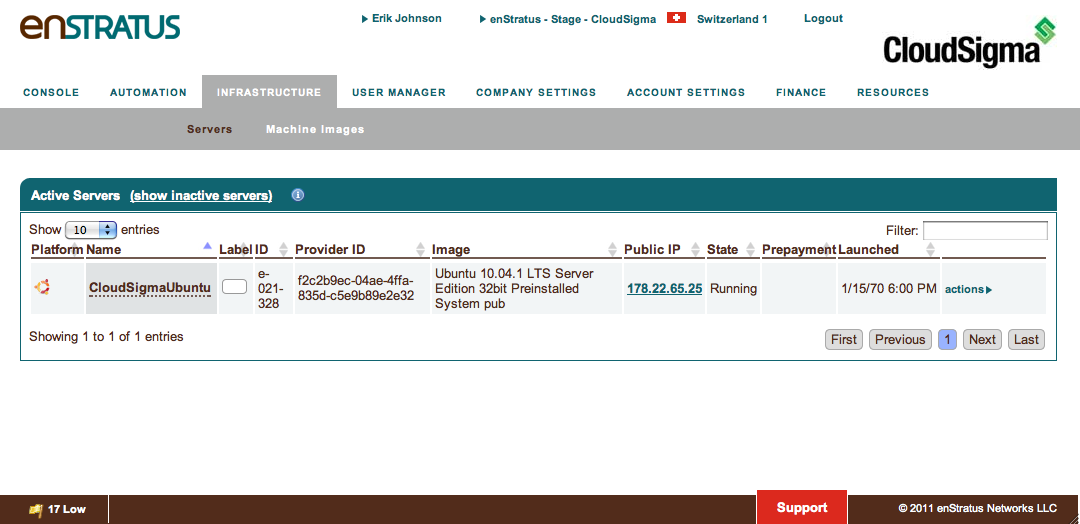
Task: Click the enStratus logo
Action: point(100,25)
